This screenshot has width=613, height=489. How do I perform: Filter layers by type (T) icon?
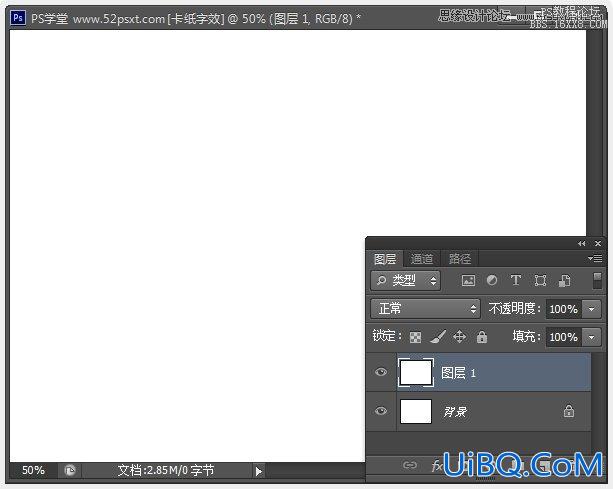[516, 280]
